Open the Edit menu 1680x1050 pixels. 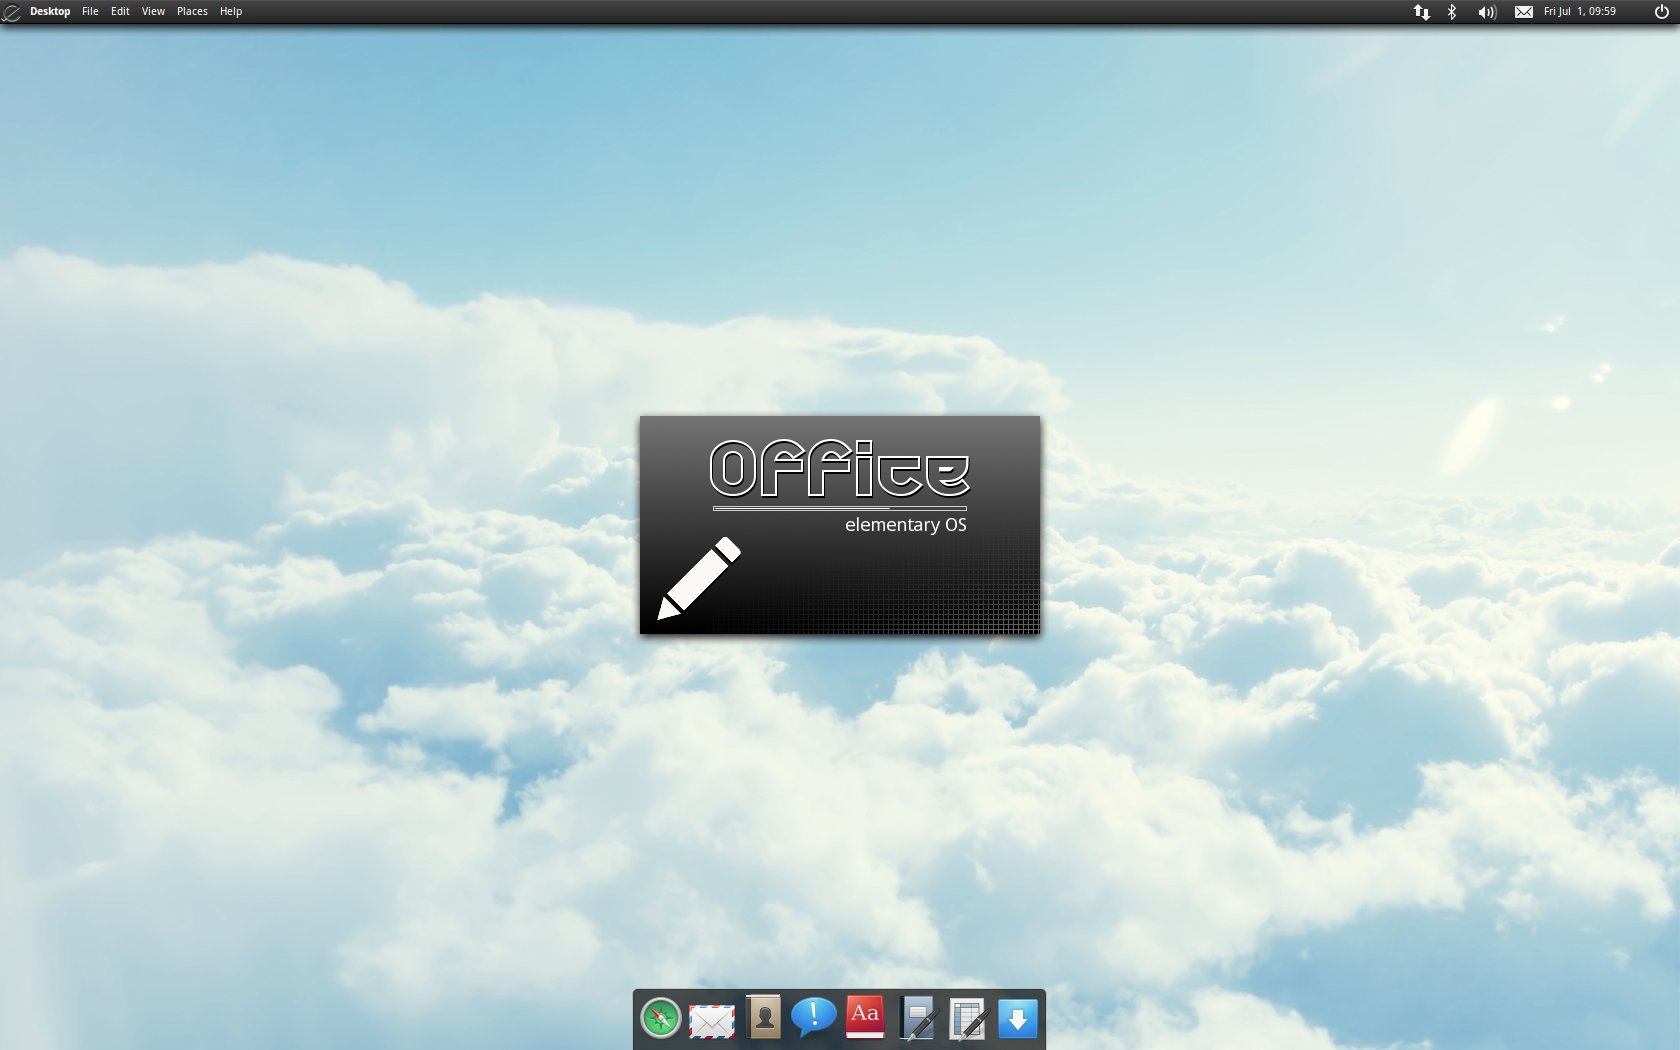120,12
